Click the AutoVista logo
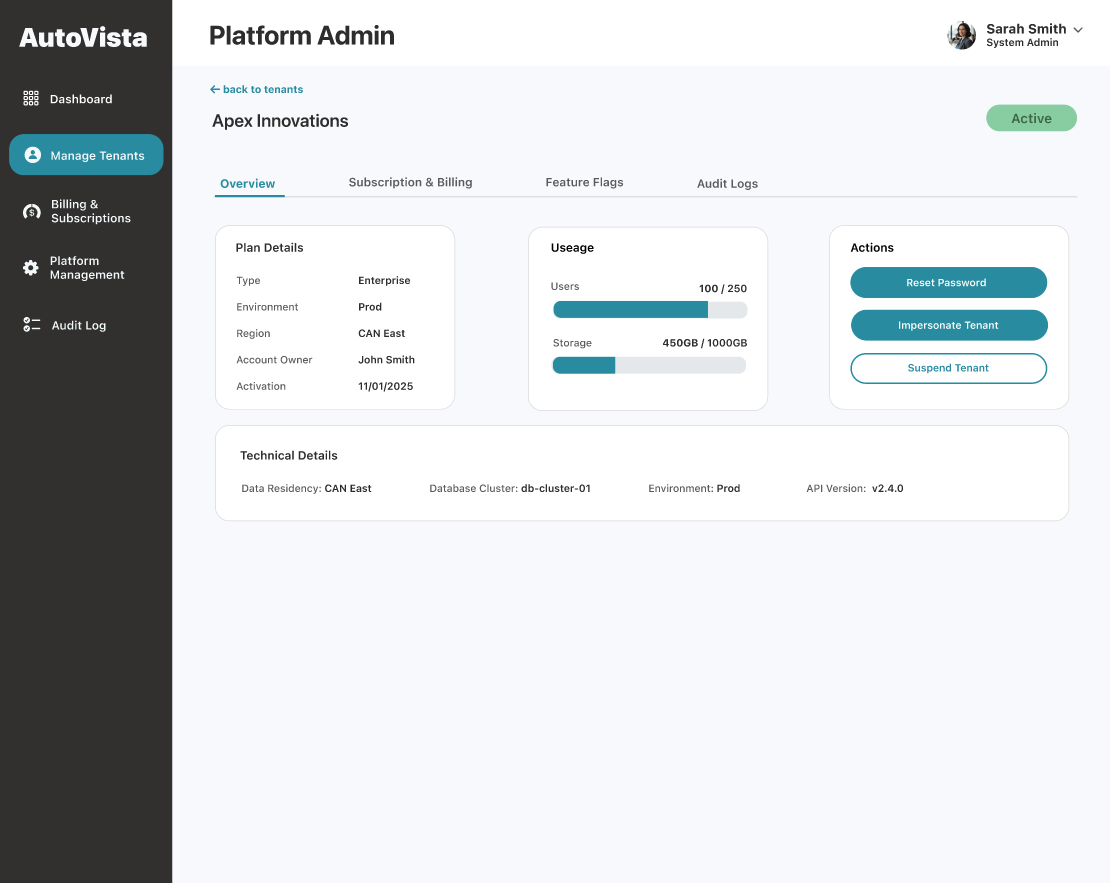 84,38
